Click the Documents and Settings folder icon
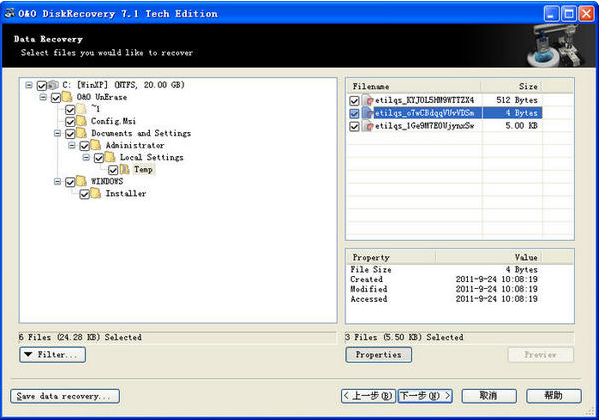Screen dimensions: 601x420 click(81, 133)
